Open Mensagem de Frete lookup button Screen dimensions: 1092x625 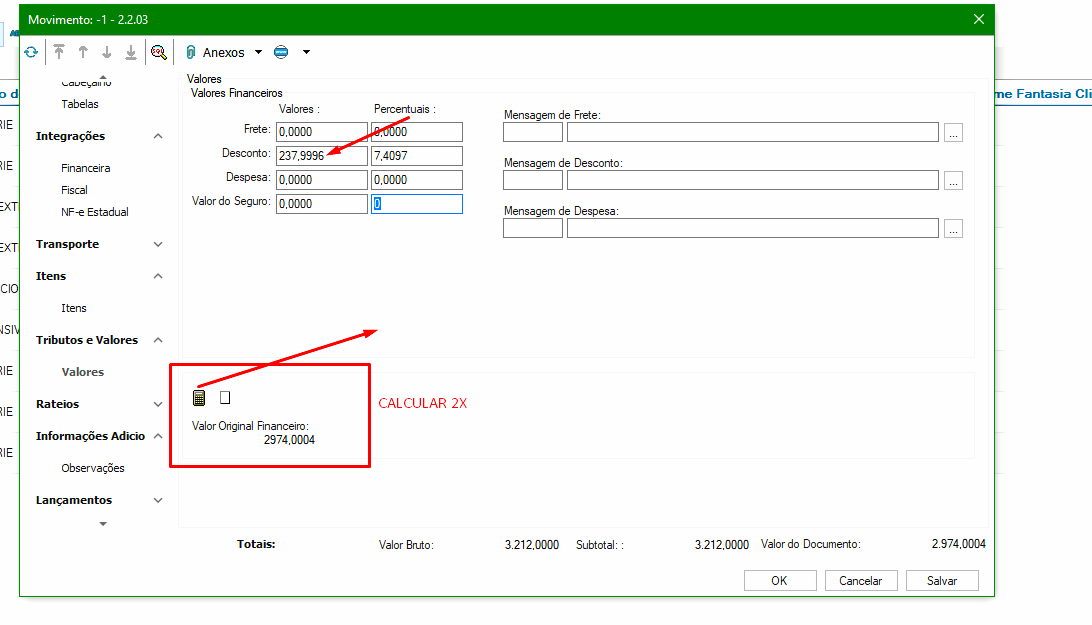[953, 132]
